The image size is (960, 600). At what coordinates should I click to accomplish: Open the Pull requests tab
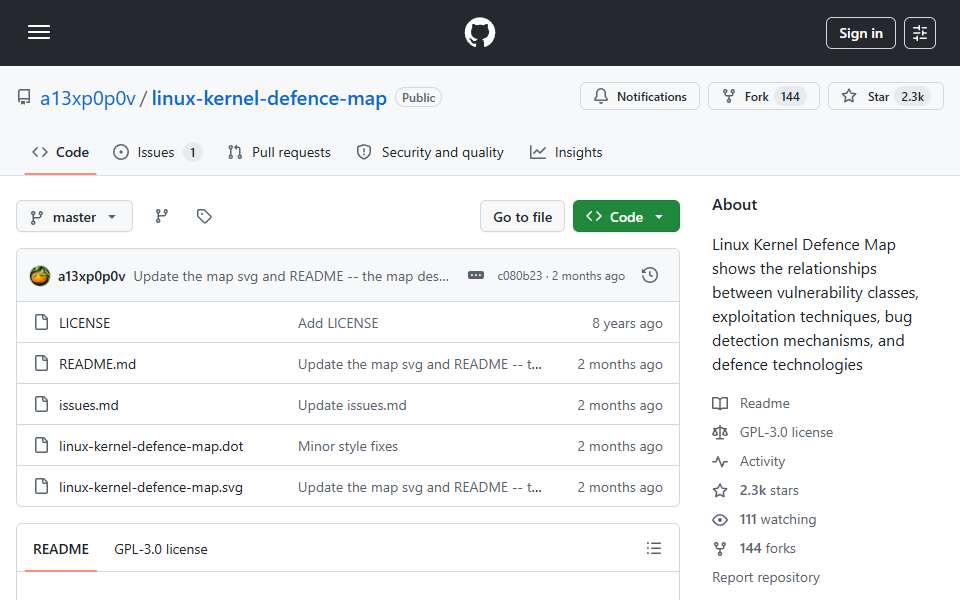coord(279,152)
